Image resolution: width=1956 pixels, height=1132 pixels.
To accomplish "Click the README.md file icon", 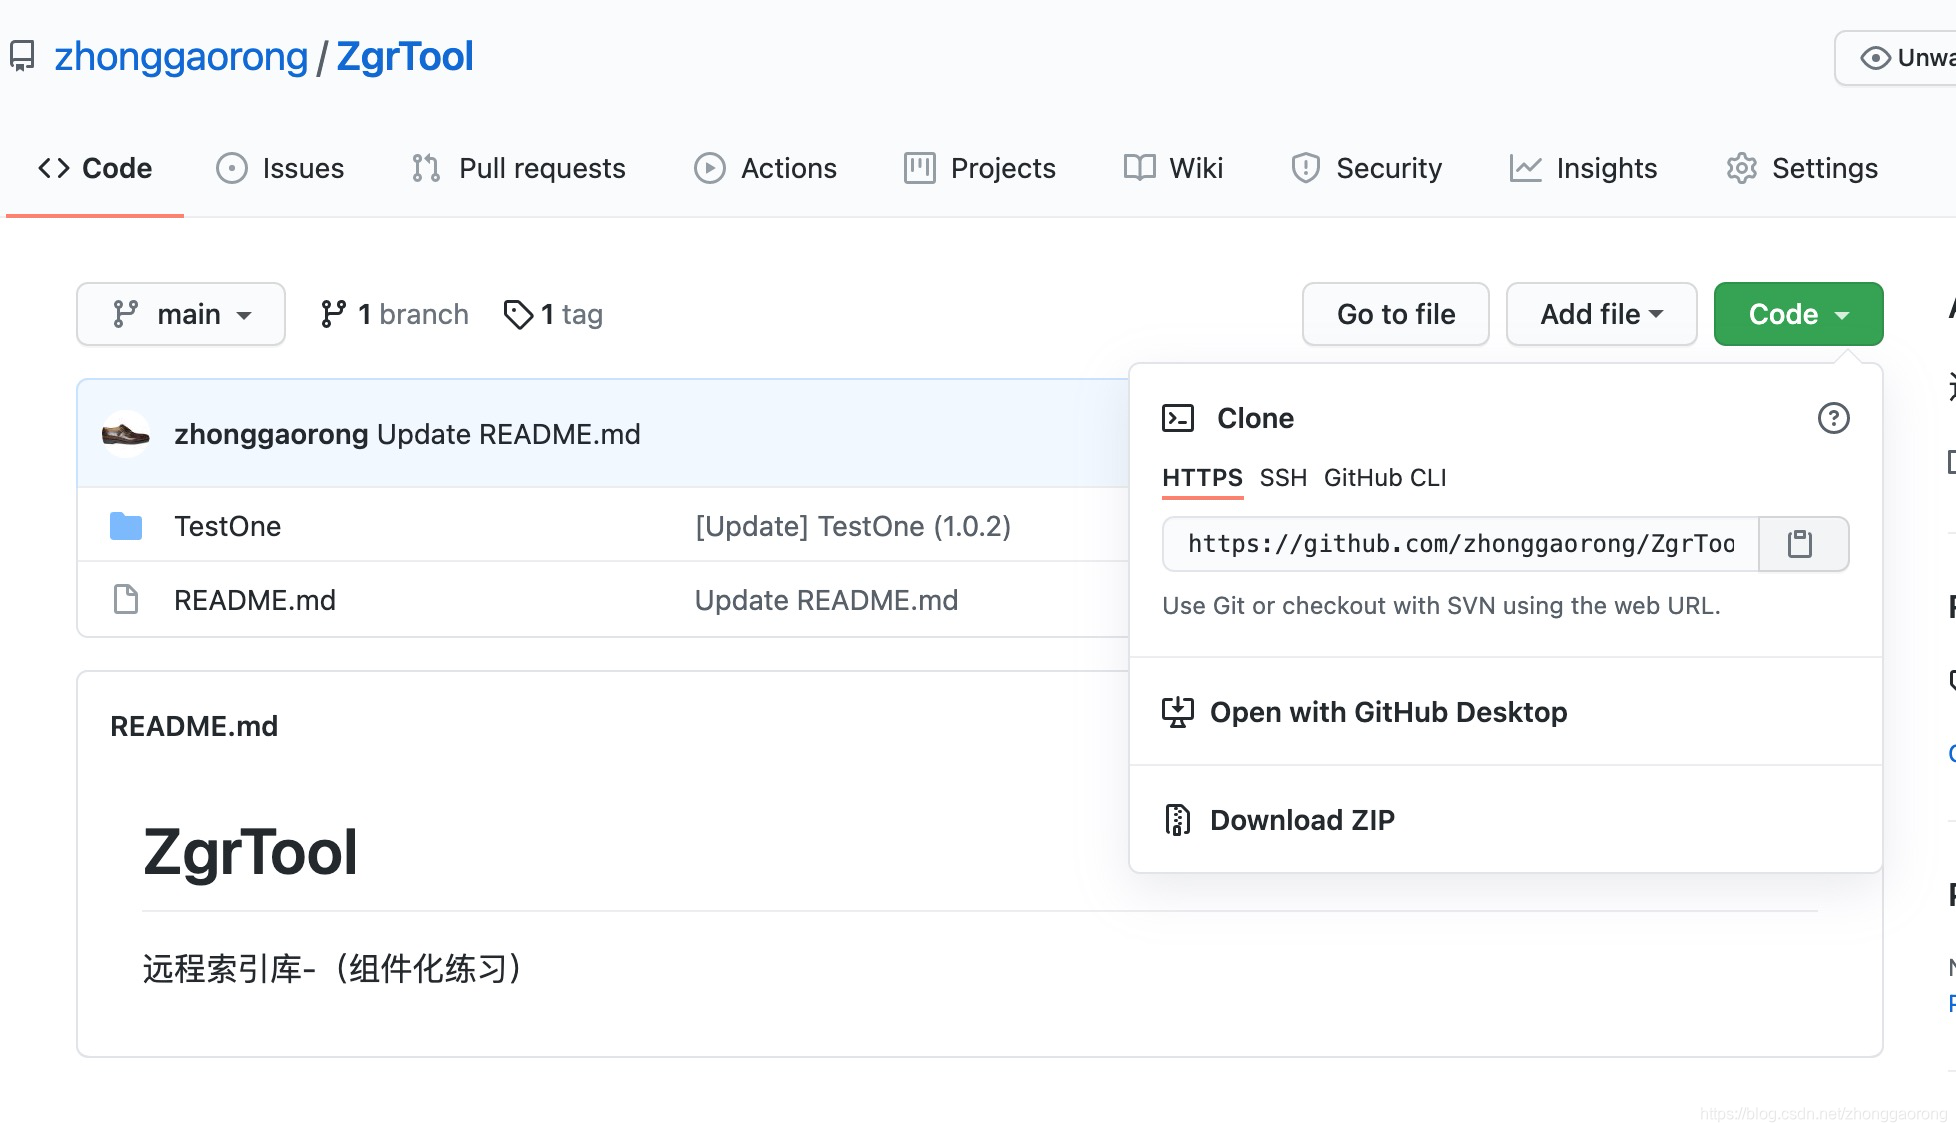I will point(126,600).
